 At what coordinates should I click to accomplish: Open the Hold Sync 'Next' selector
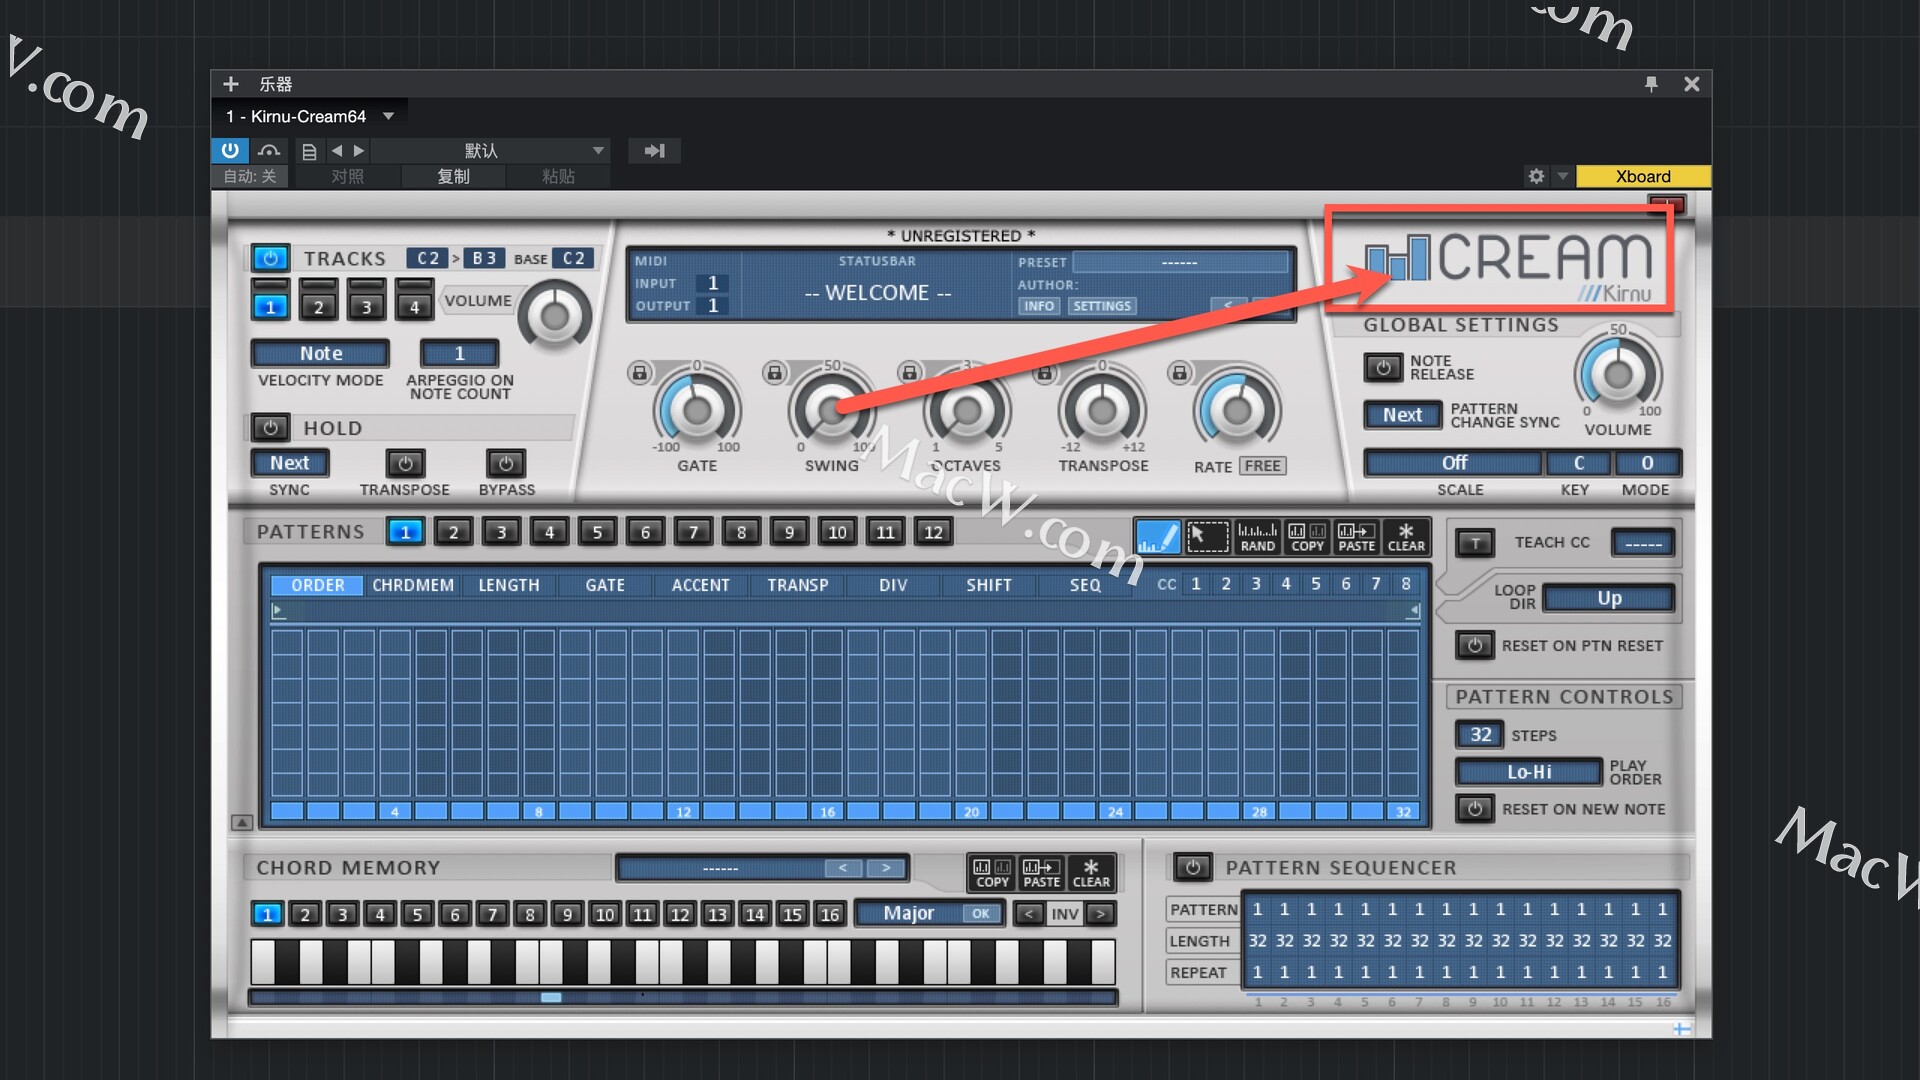point(289,463)
